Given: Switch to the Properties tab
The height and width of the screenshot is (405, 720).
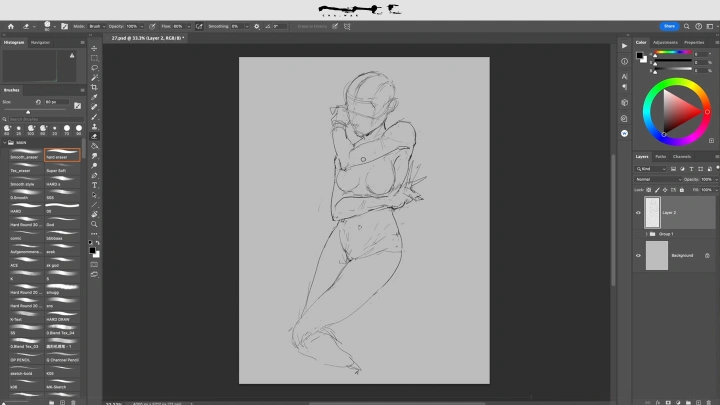Looking at the screenshot, I should pyautogui.click(x=694, y=42).
